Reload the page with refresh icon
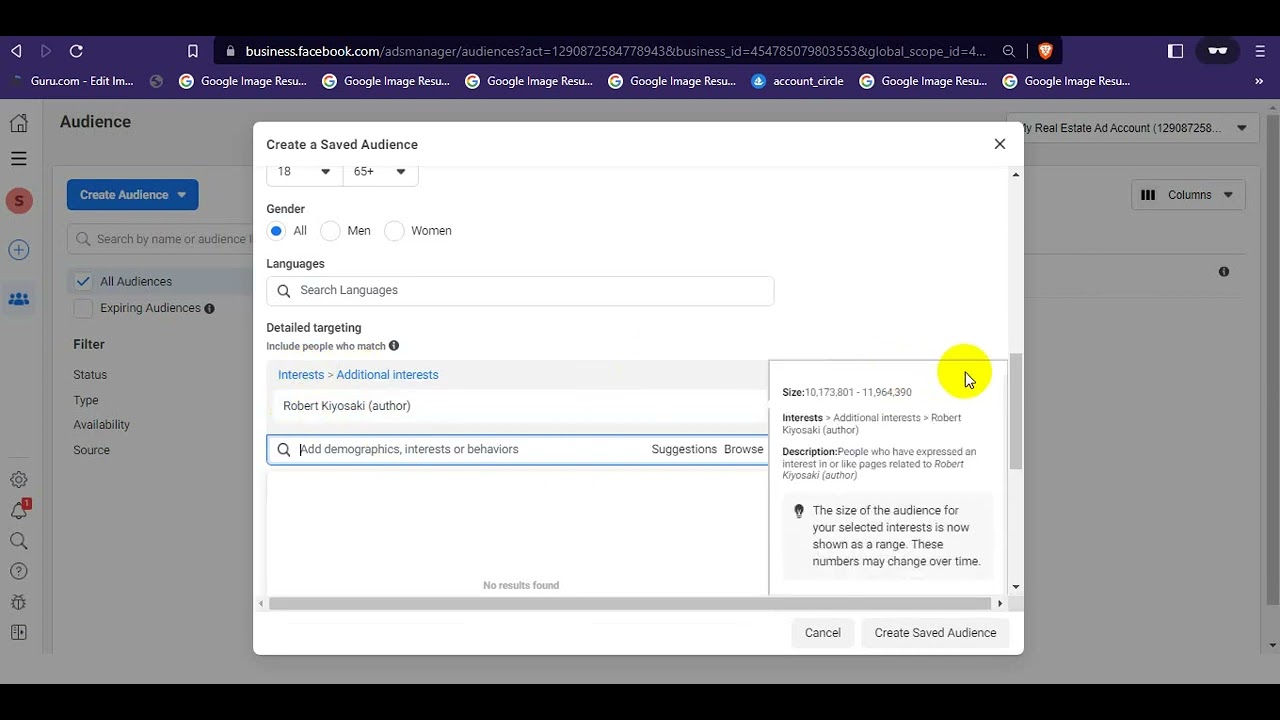This screenshot has height=720, width=1280. point(76,51)
